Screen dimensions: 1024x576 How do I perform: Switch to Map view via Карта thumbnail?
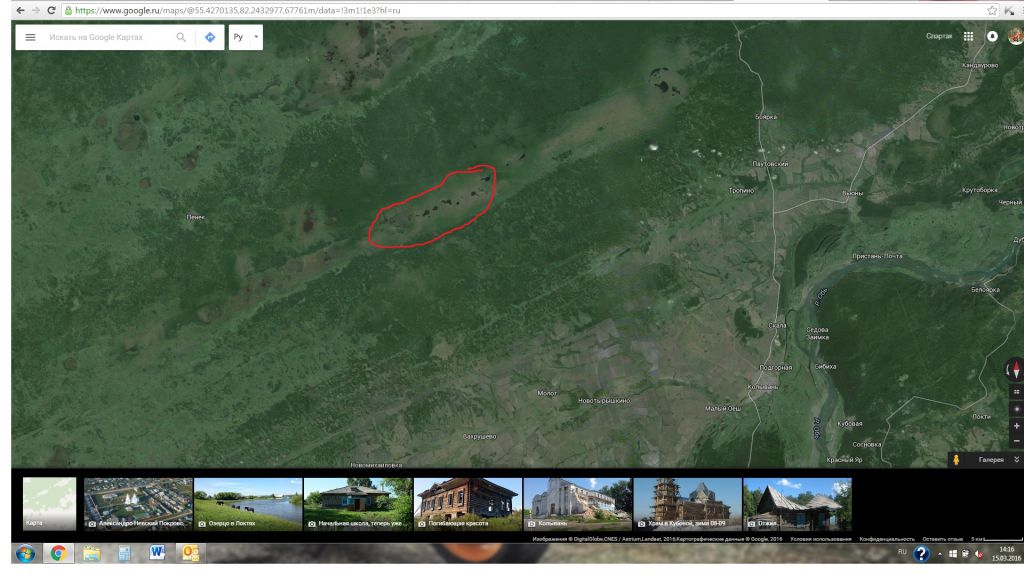(x=49, y=503)
